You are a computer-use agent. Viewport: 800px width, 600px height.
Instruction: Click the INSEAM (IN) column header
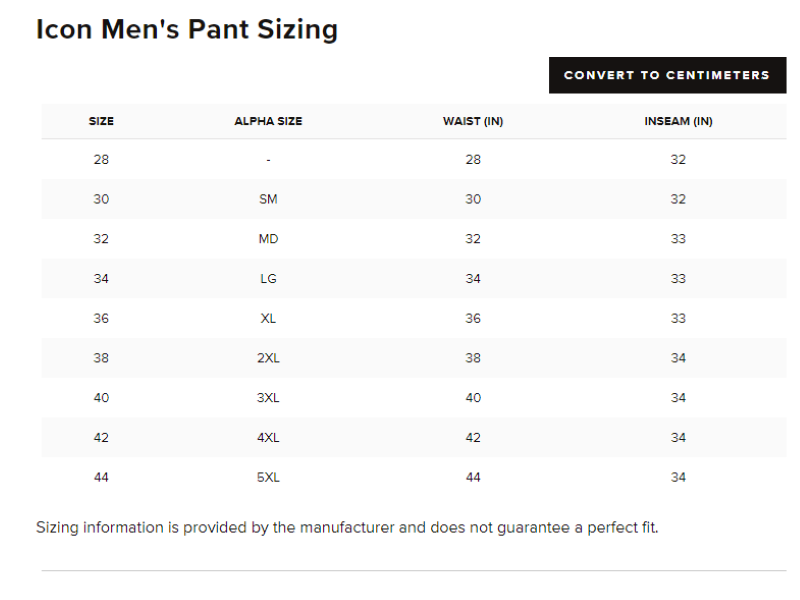click(678, 121)
